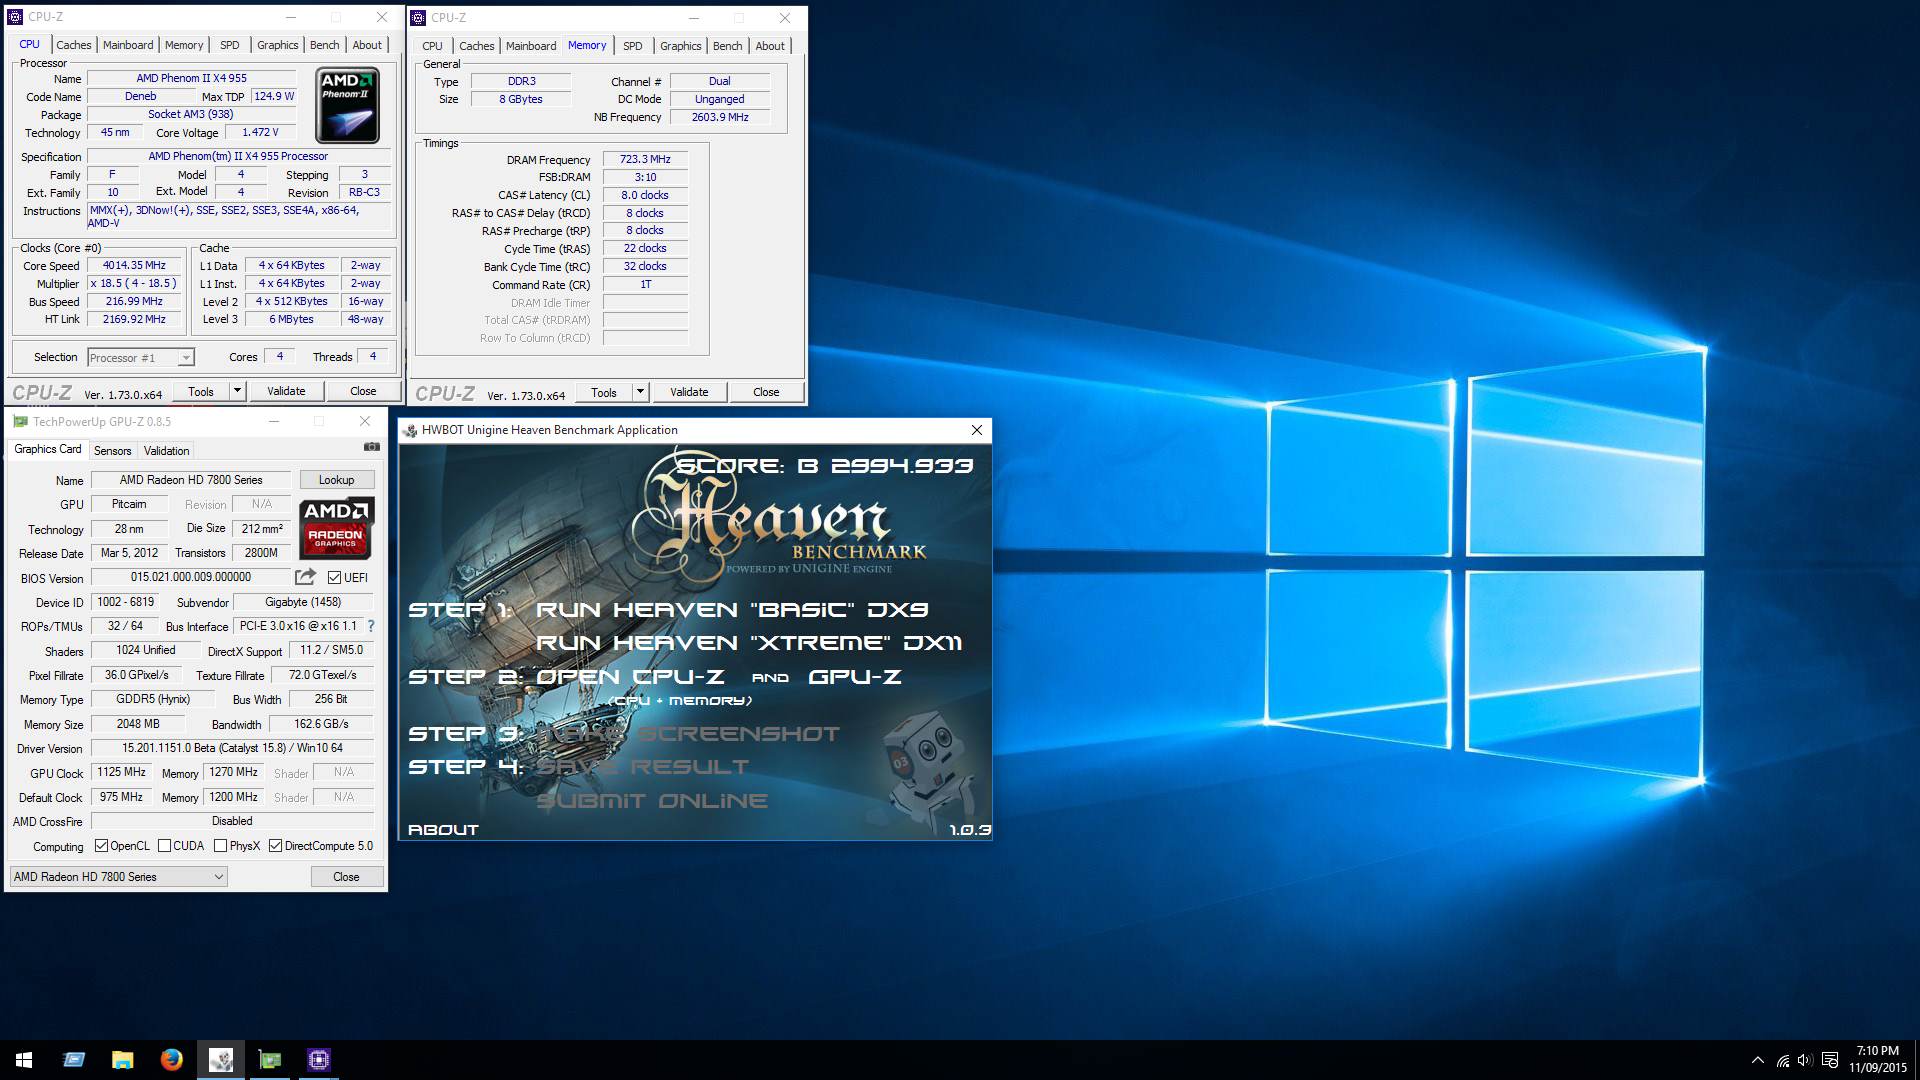Screen dimensions: 1920x1080
Task: Click Core Speed value 4014.35 MHz
Action: tap(134, 265)
